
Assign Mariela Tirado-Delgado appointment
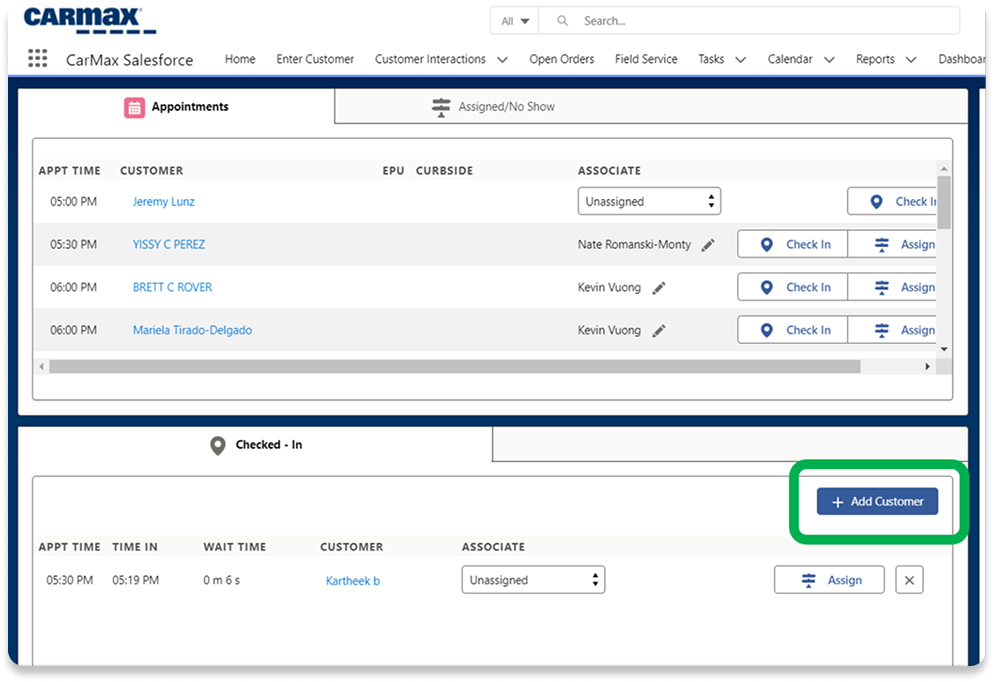click(893, 330)
